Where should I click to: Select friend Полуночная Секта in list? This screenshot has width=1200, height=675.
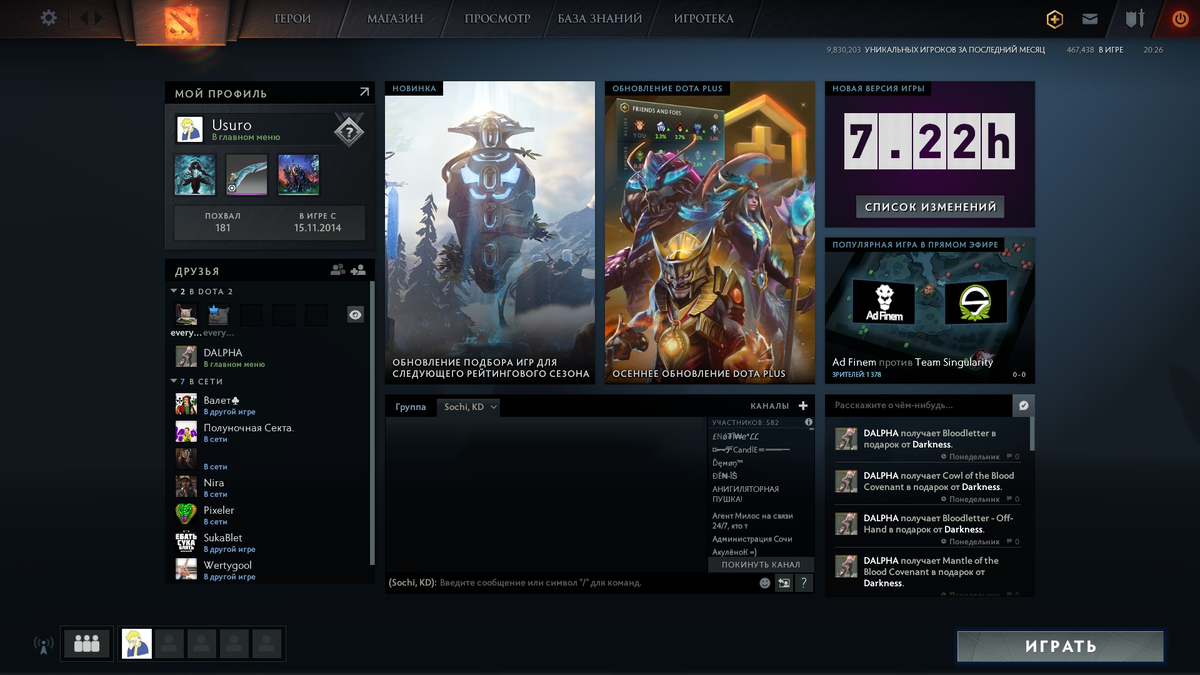pyautogui.click(x=270, y=432)
